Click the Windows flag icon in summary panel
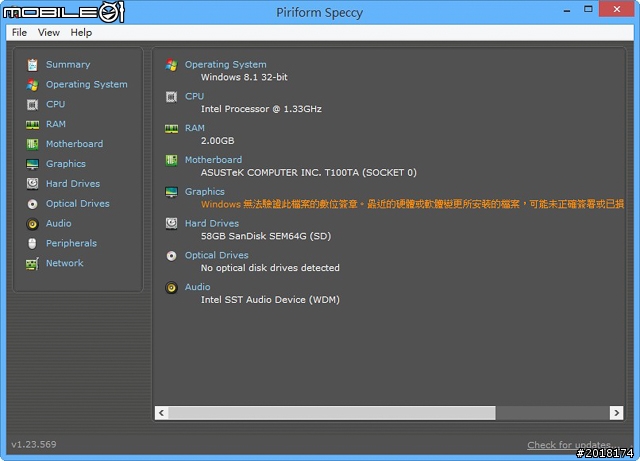The height and width of the screenshot is (461, 640). 171,65
